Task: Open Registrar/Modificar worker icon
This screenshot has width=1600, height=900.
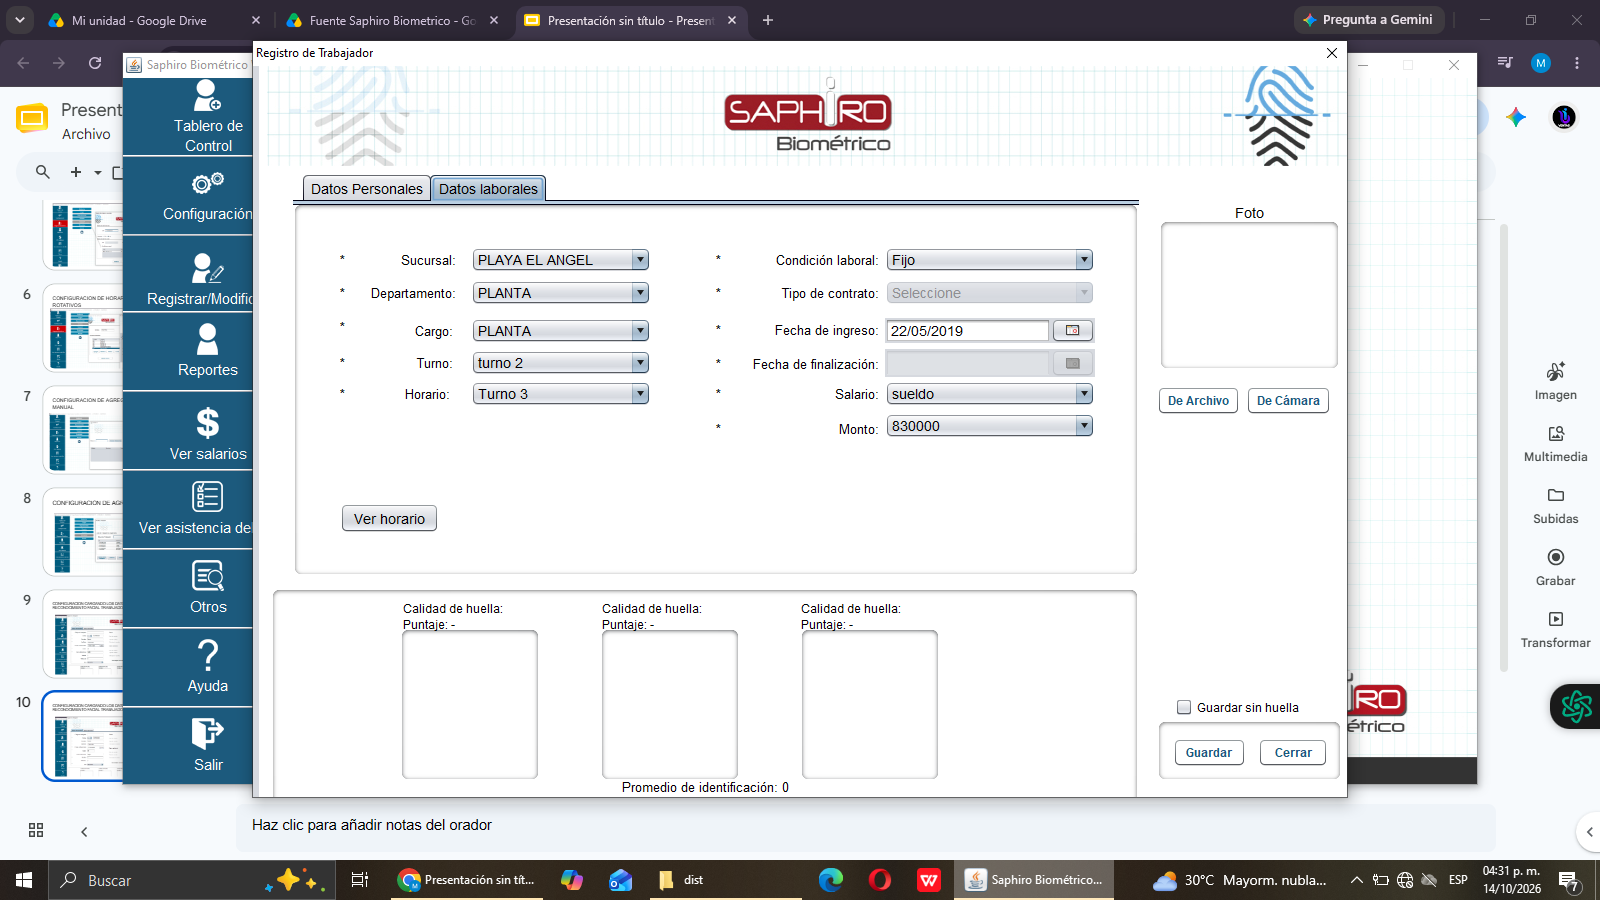Action: pos(207,268)
